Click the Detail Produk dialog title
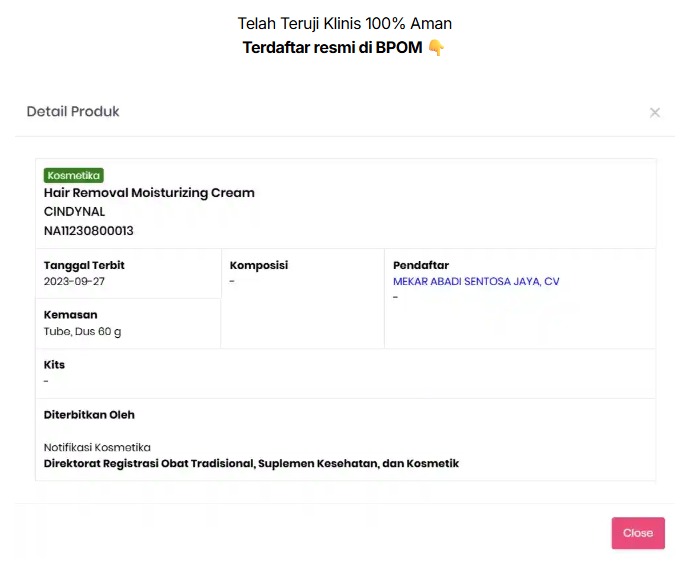The height and width of the screenshot is (584, 695). click(x=73, y=112)
